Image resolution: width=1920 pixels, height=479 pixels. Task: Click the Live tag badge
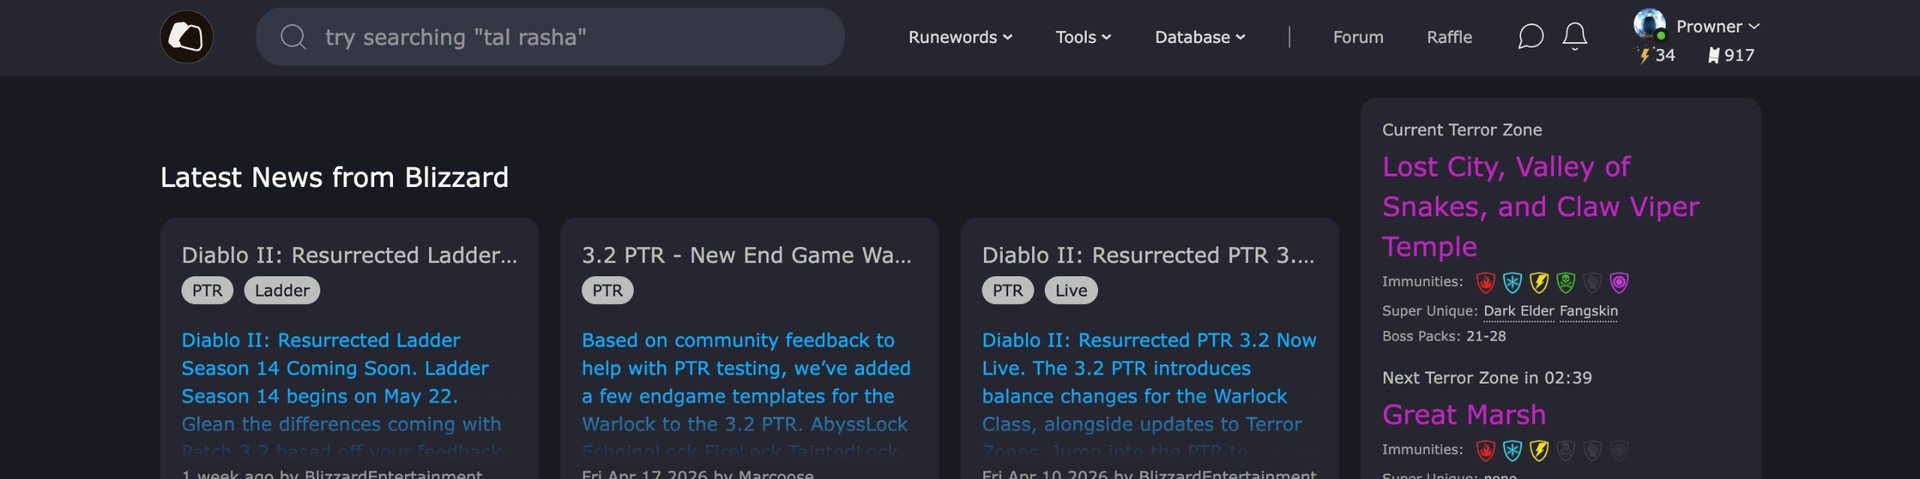pos(1071,291)
